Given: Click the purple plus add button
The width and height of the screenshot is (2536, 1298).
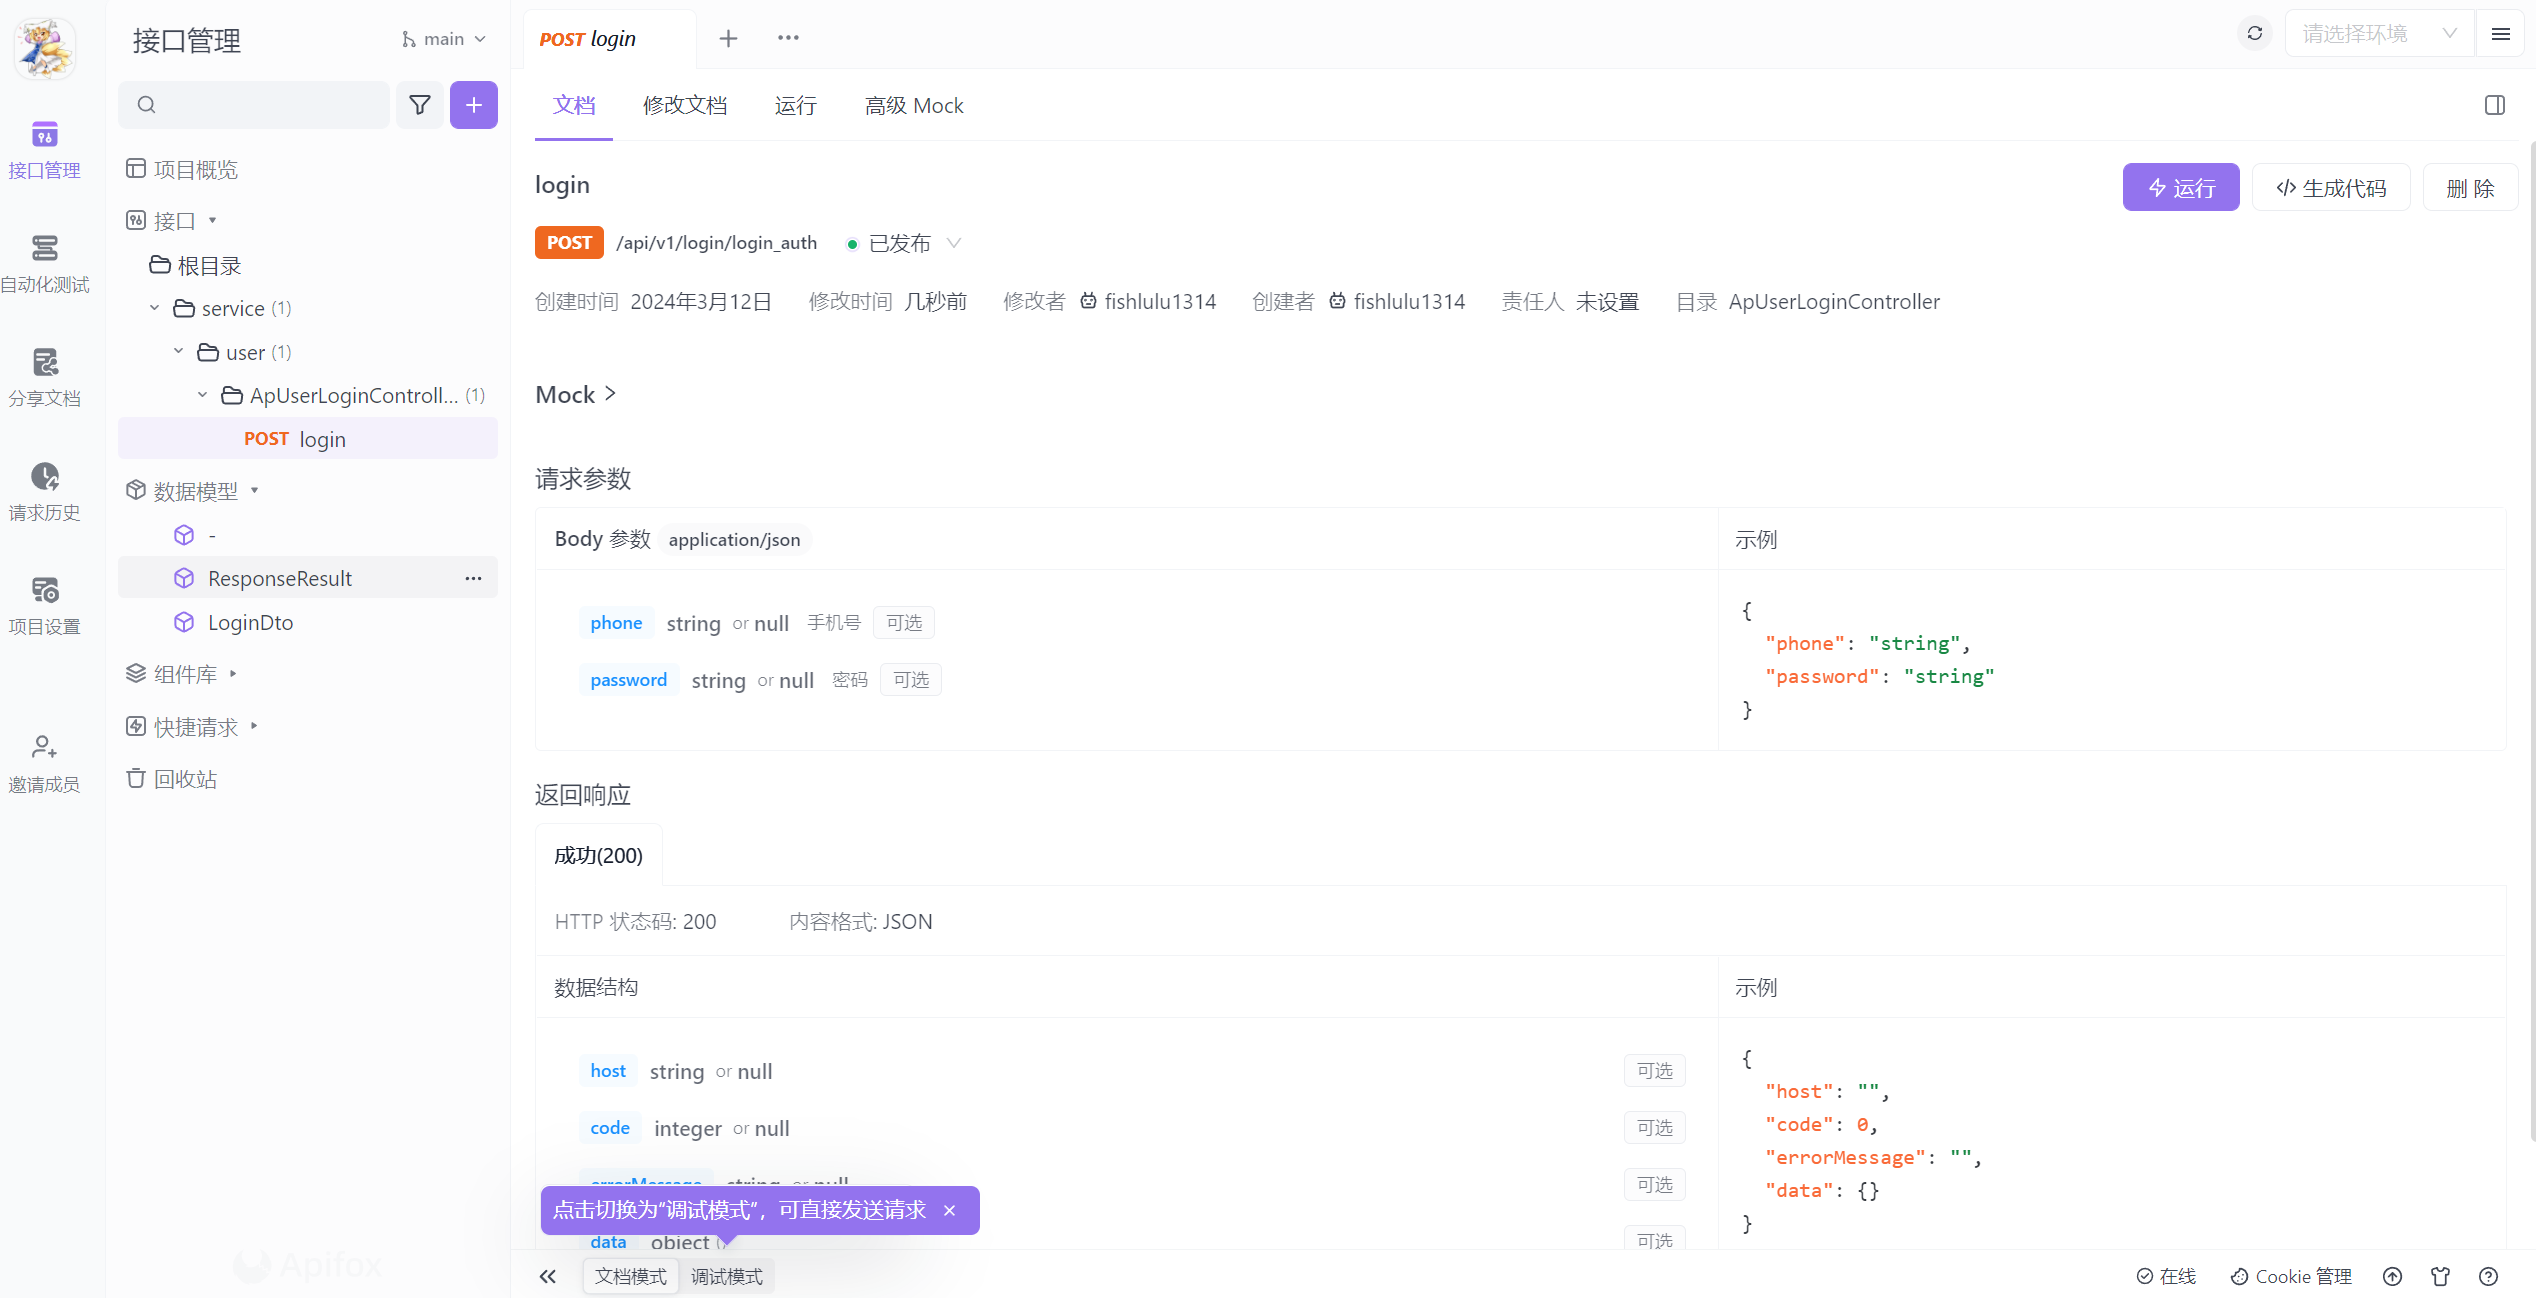Looking at the screenshot, I should point(473,105).
